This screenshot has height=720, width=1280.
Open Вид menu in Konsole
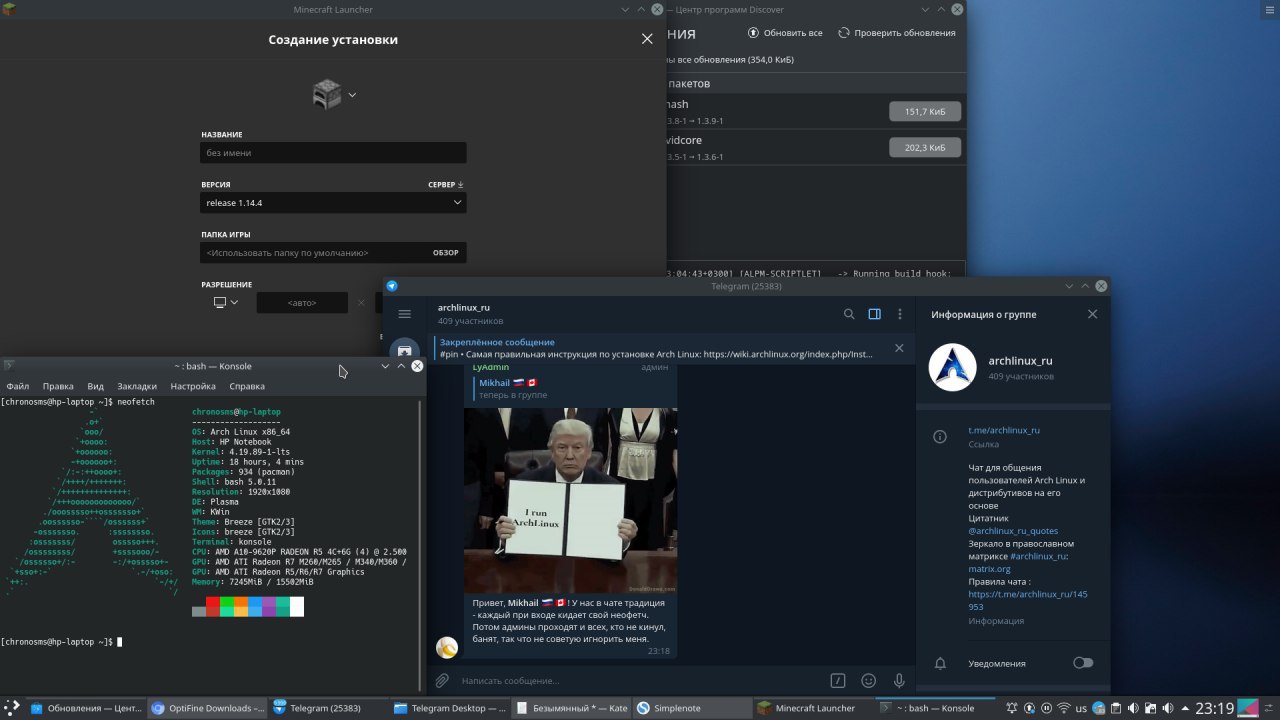tap(96, 386)
